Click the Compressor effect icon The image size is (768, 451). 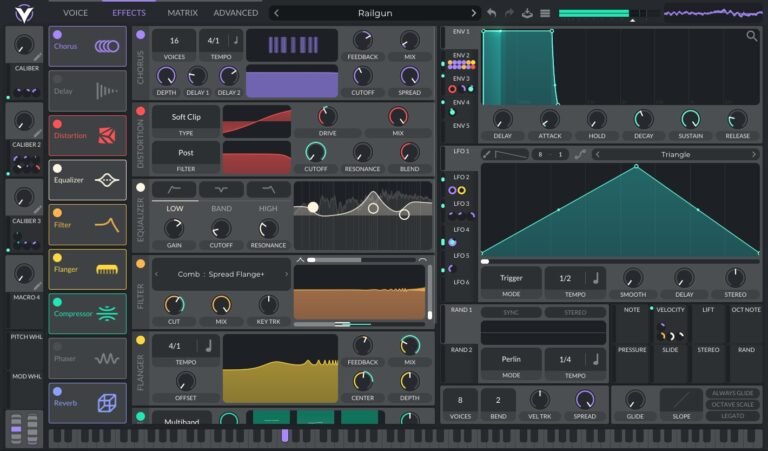click(107, 313)
